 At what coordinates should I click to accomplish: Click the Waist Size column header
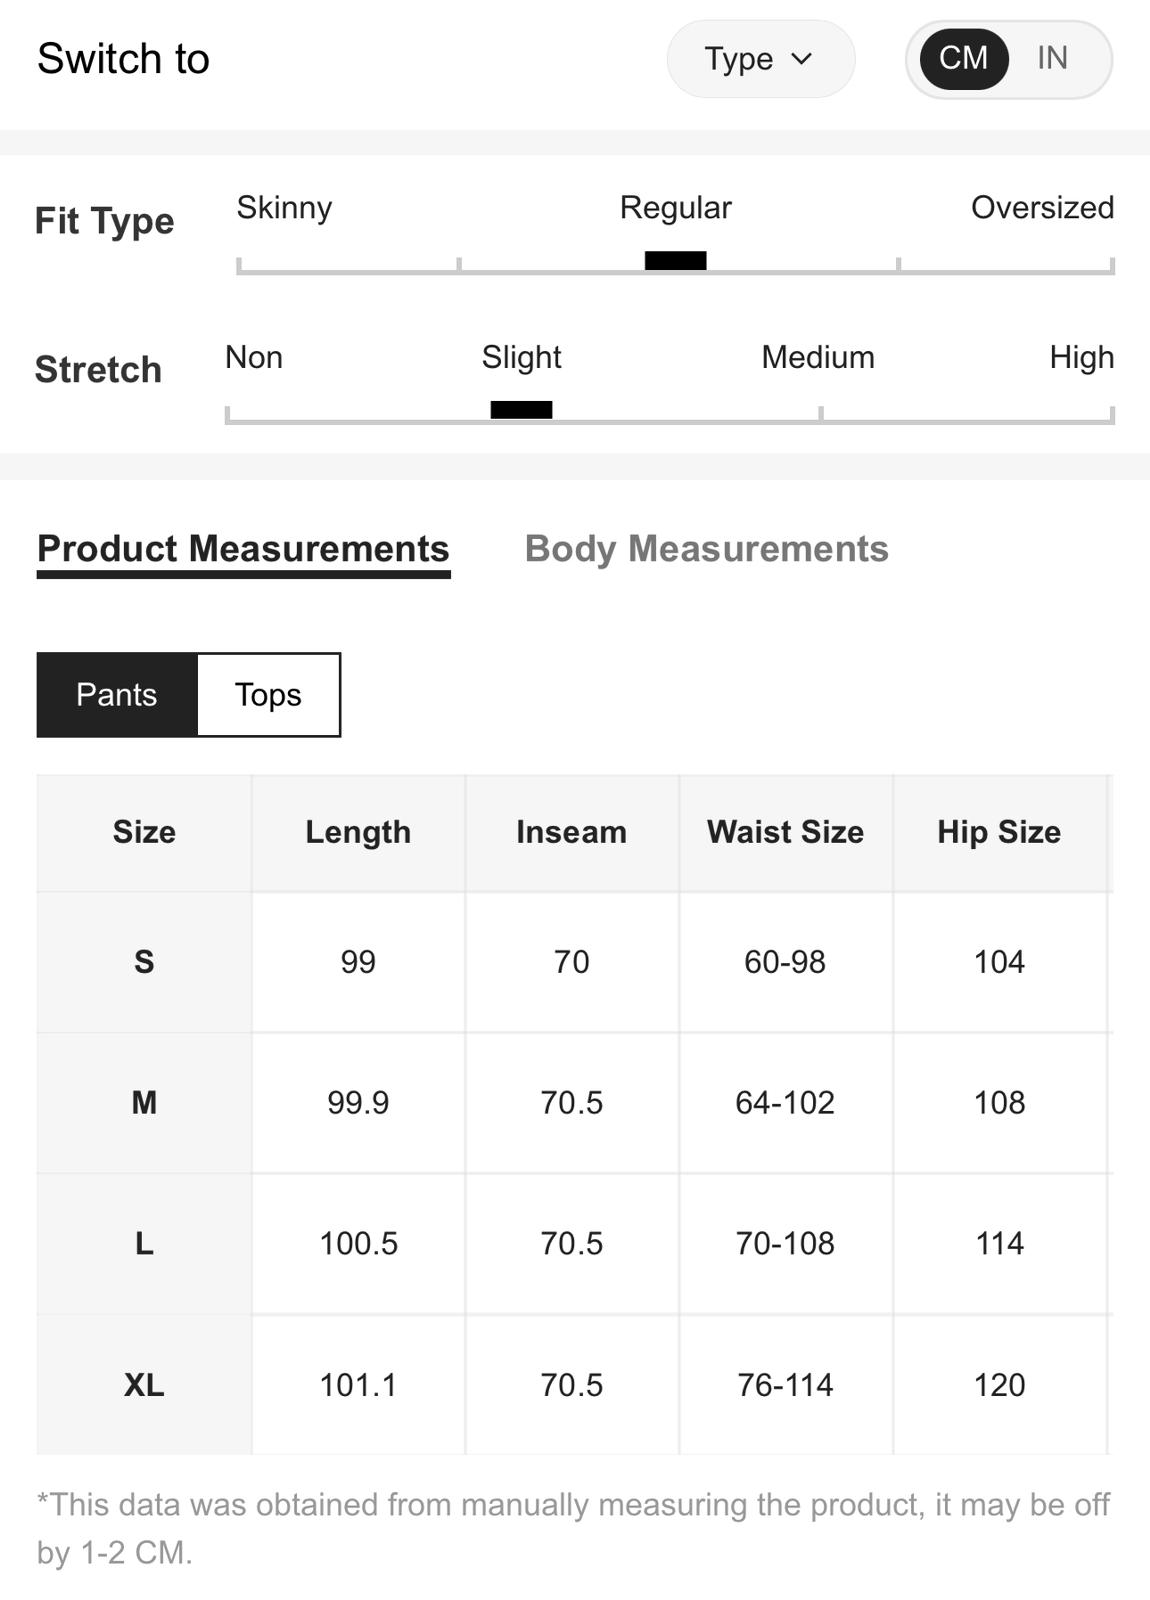tap(785, 832)
